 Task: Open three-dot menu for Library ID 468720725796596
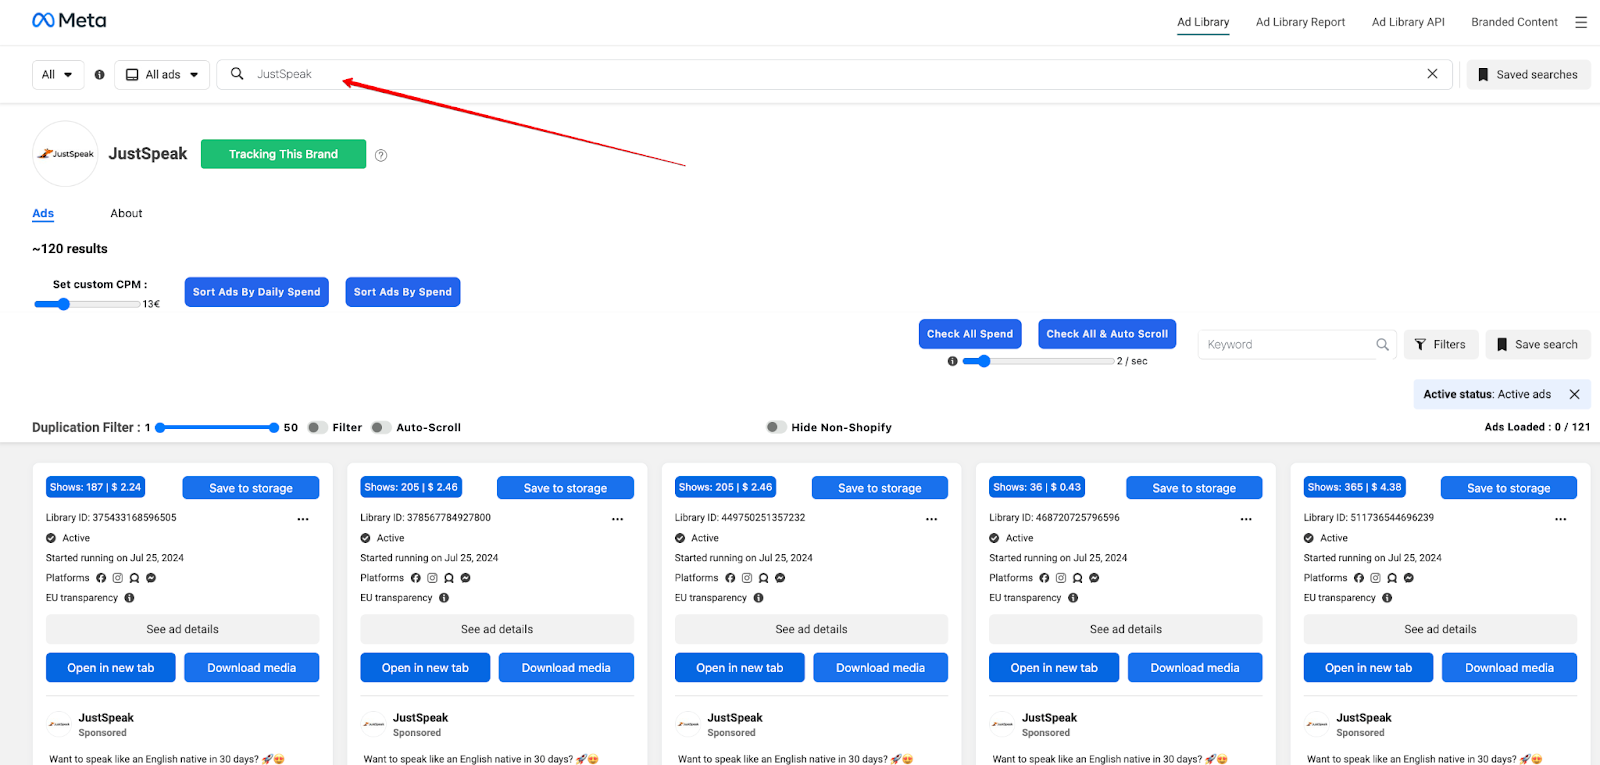pos(1246,519)
